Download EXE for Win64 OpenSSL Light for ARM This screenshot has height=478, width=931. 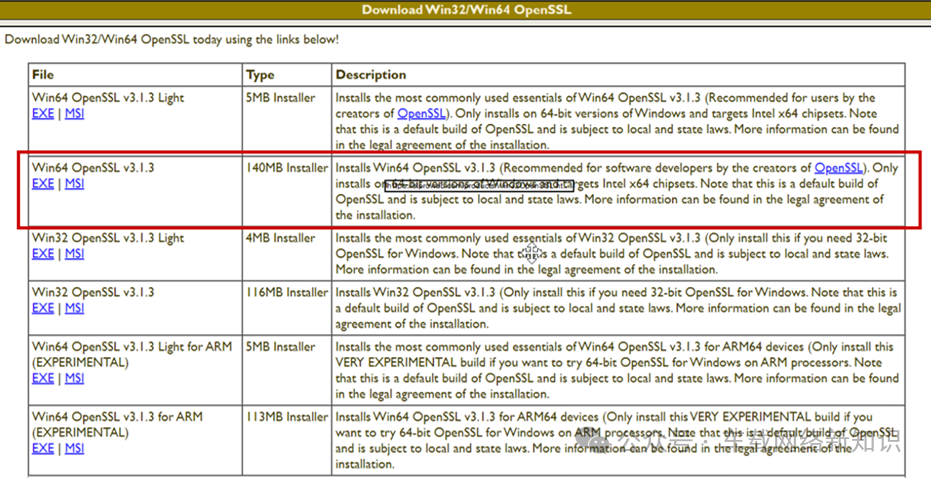click(x=43, y=378)
